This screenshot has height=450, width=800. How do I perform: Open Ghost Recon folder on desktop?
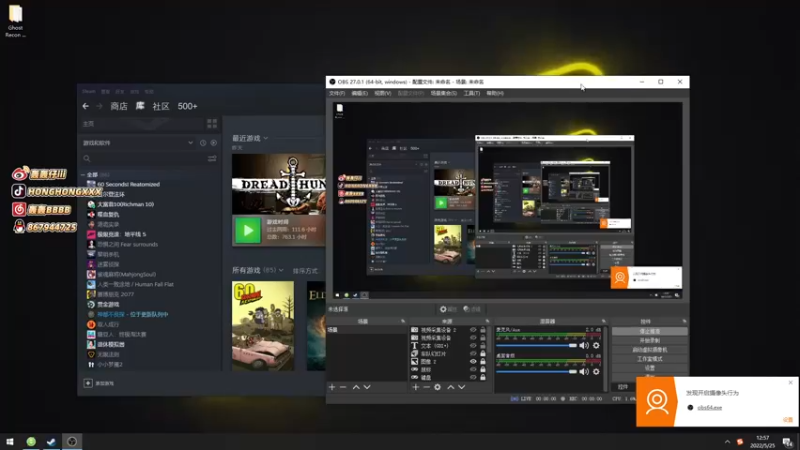pos(15,20)
